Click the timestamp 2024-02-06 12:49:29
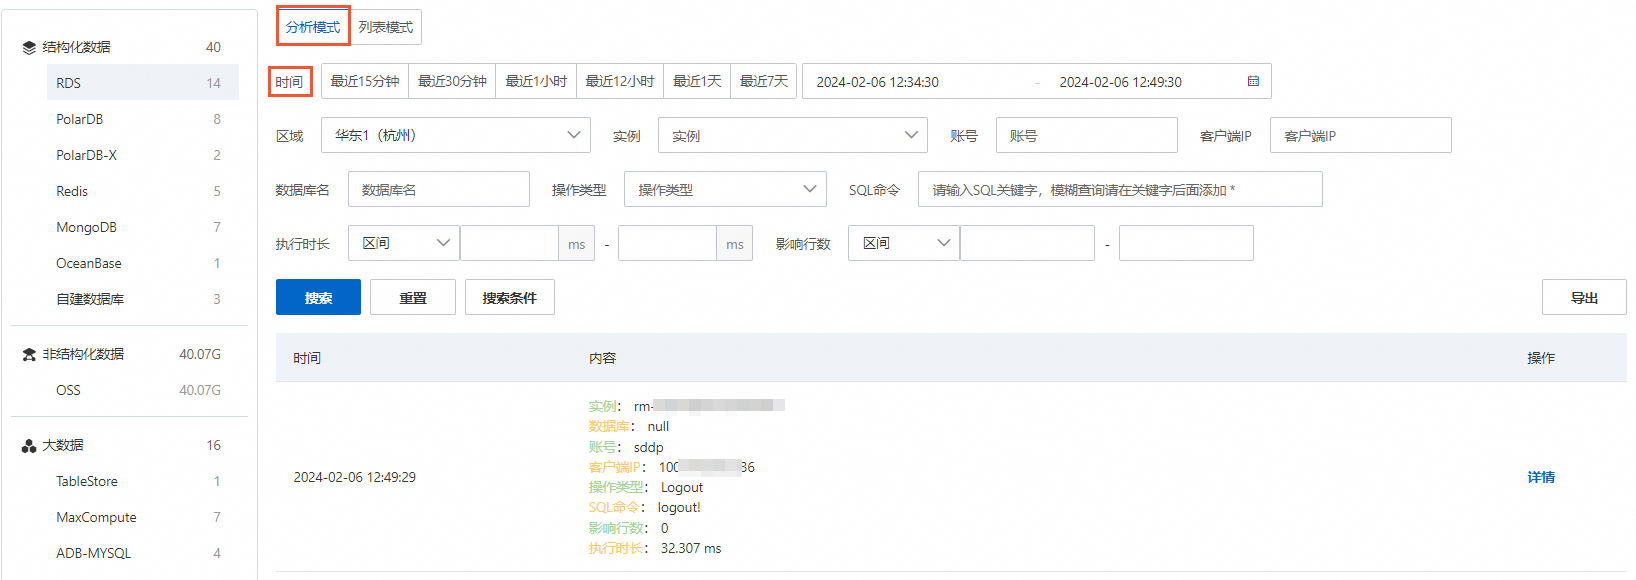The height and width of the screenshot is (580, 1636). click(355, 477)
